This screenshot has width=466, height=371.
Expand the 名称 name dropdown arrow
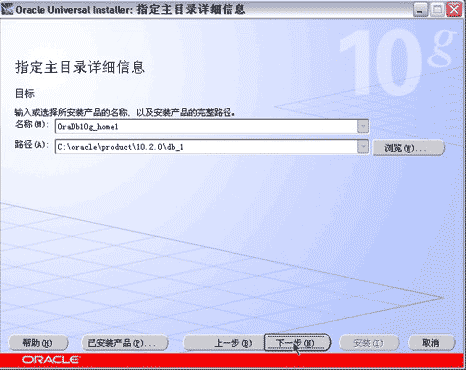pos(363,127)
